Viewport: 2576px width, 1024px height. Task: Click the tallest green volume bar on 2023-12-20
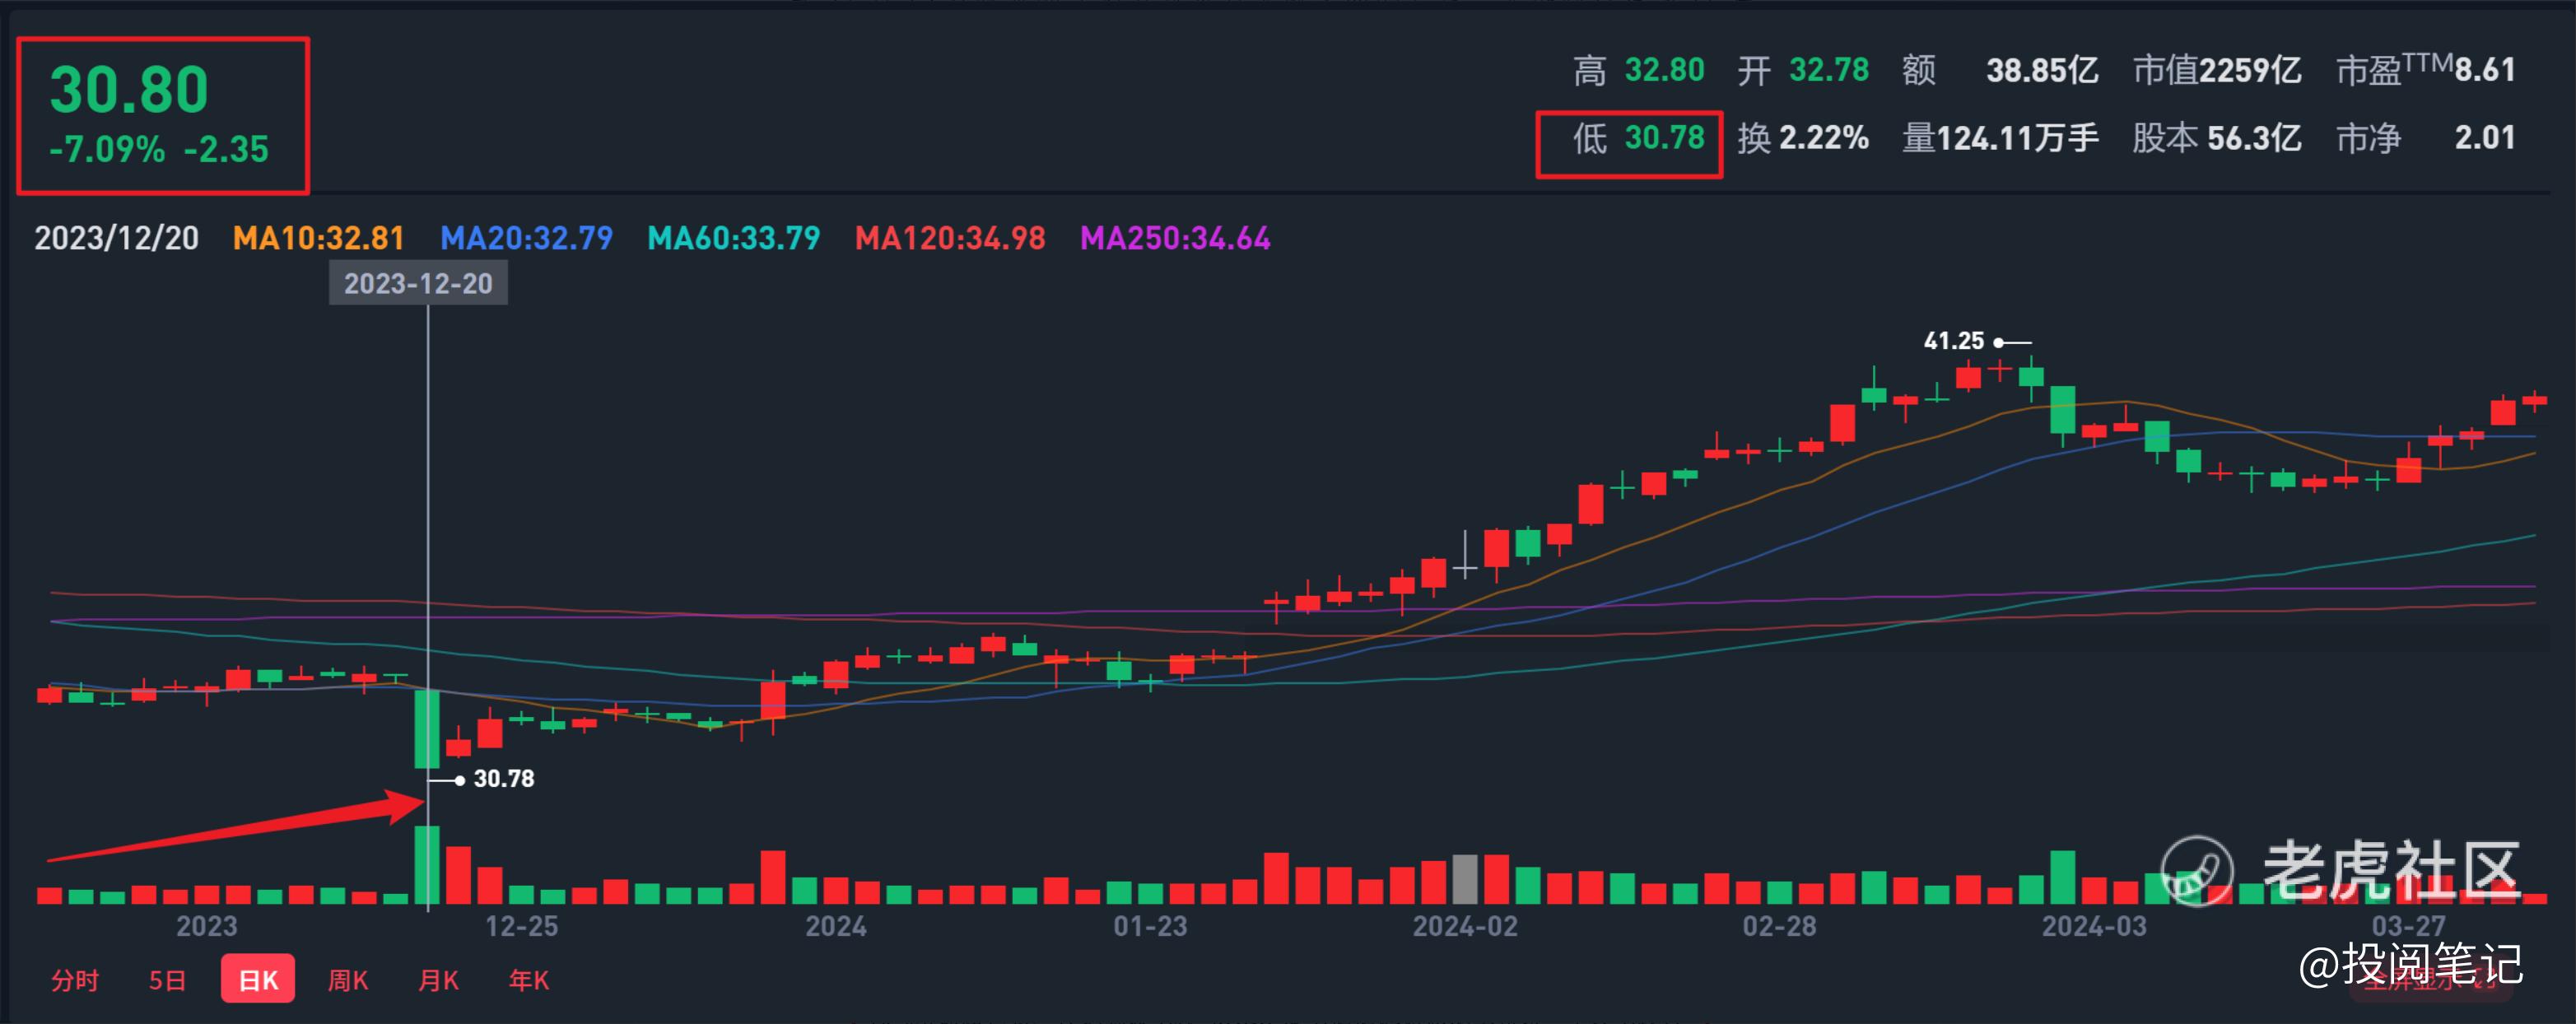pos(427,865)
